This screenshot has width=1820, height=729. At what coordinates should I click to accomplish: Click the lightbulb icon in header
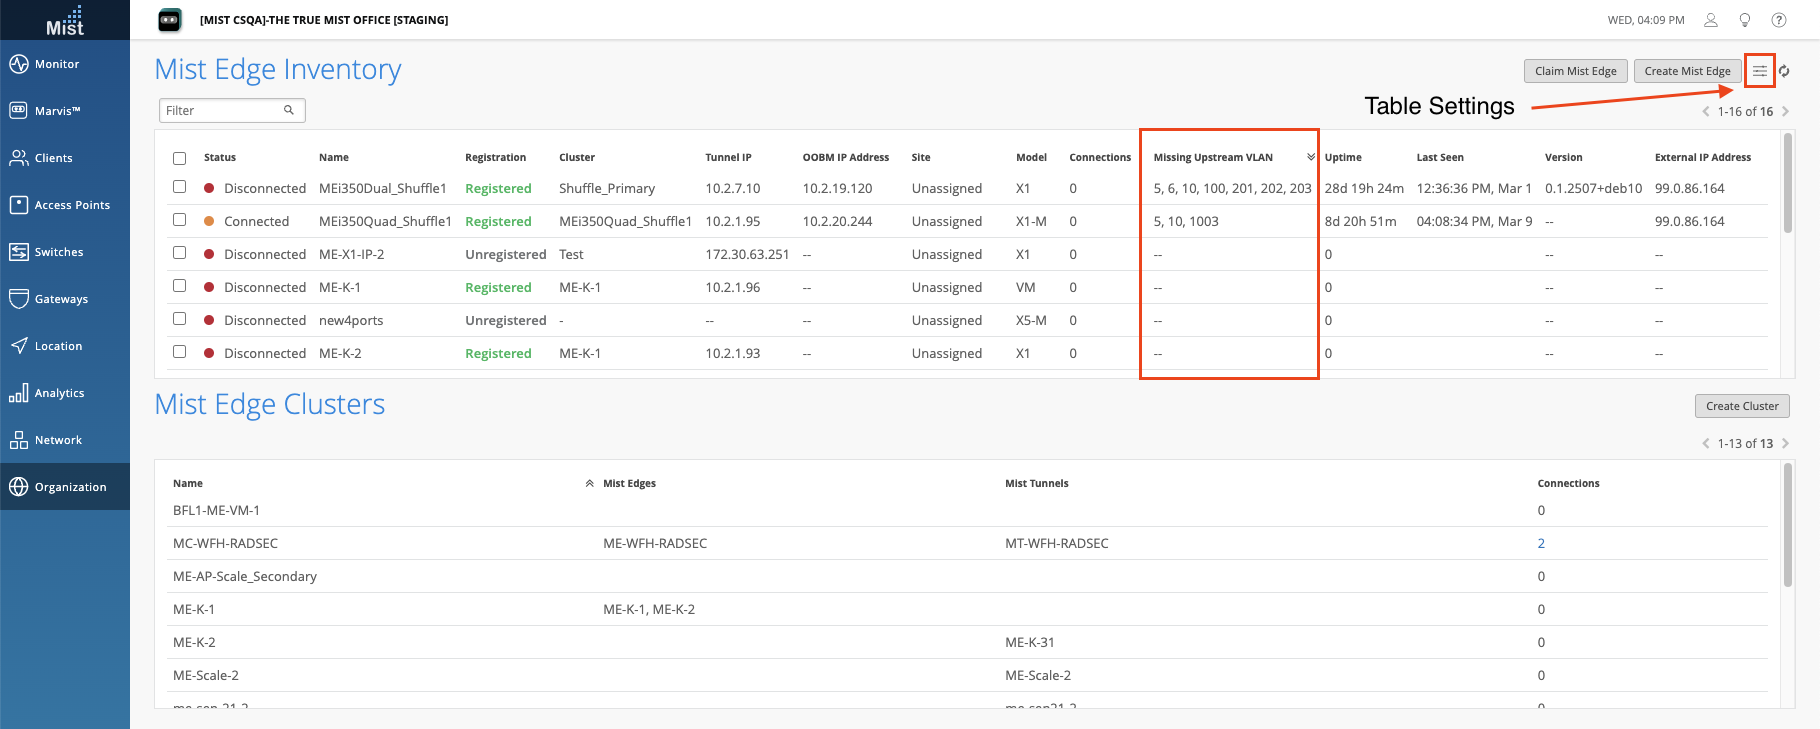click(x=1745, y=20)
